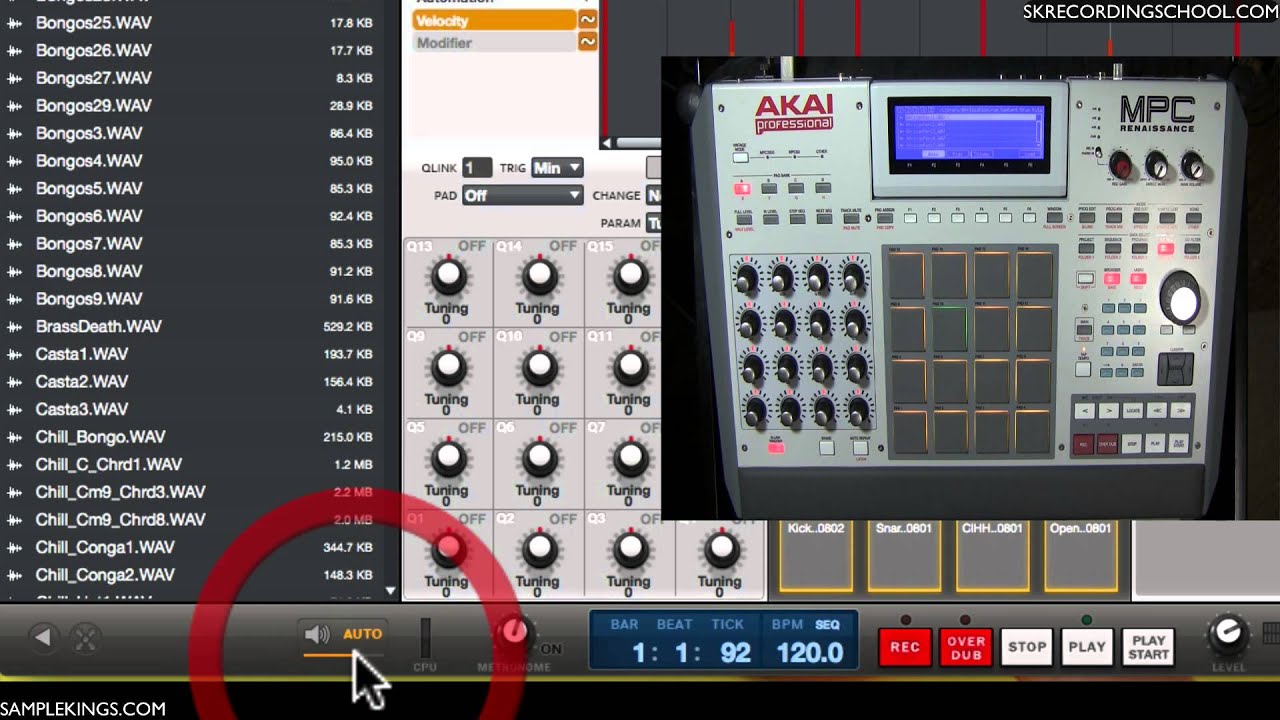1280x720 pixels.
Task: Select the Velocity automation lane
Action: pyautogui.click(x=494, y=20)
